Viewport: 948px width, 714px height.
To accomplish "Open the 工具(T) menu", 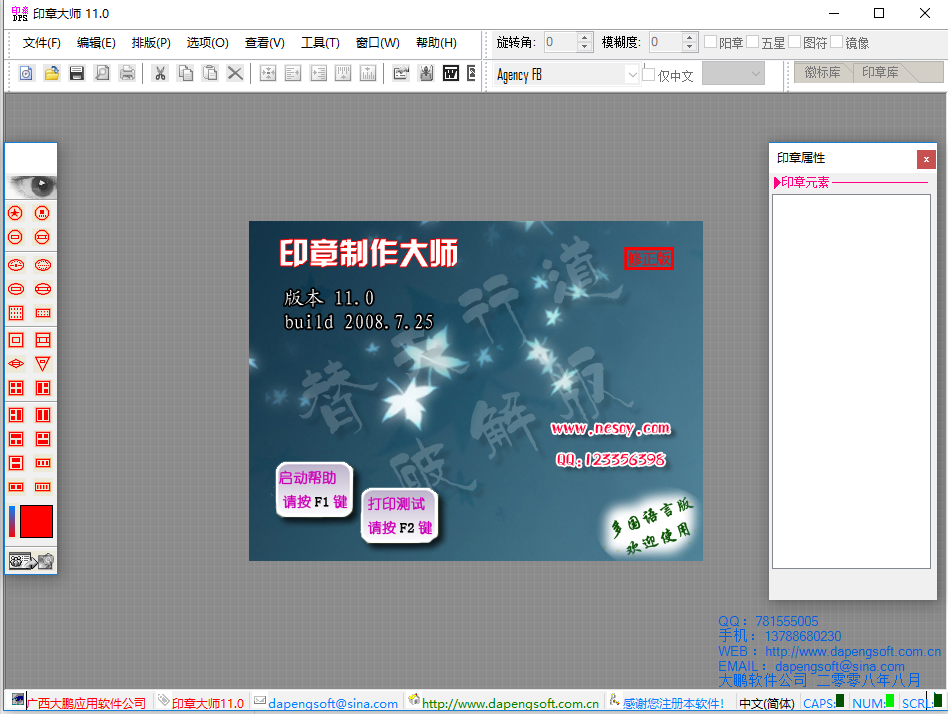I will tap(318, 43).
